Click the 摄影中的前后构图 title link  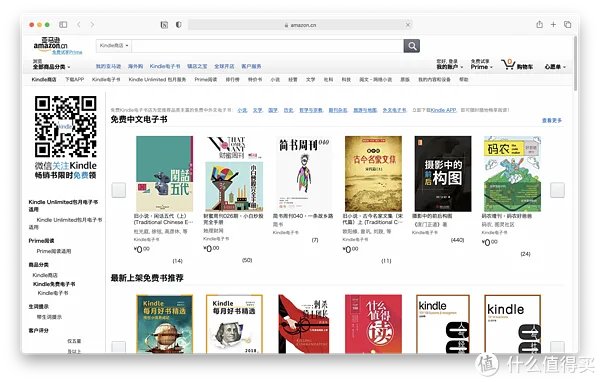click(432, 216)
